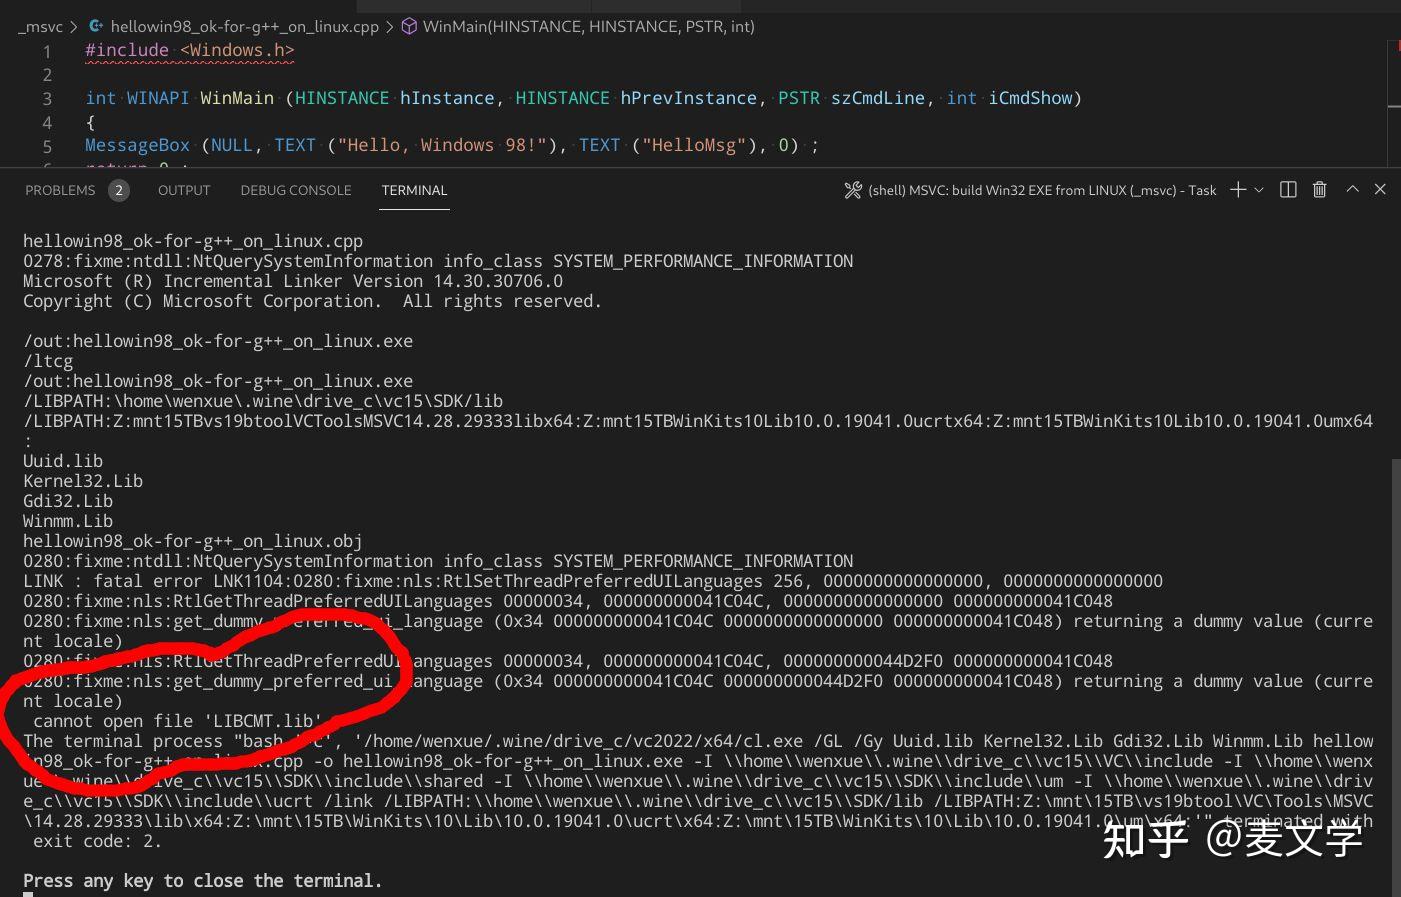Switch to the PROBLEMS tab

coord(60,190)
